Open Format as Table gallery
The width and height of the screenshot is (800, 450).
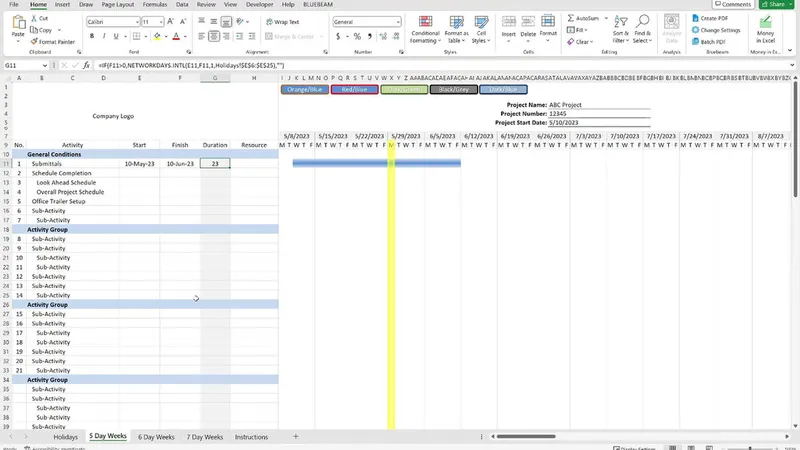coord(456,30)
